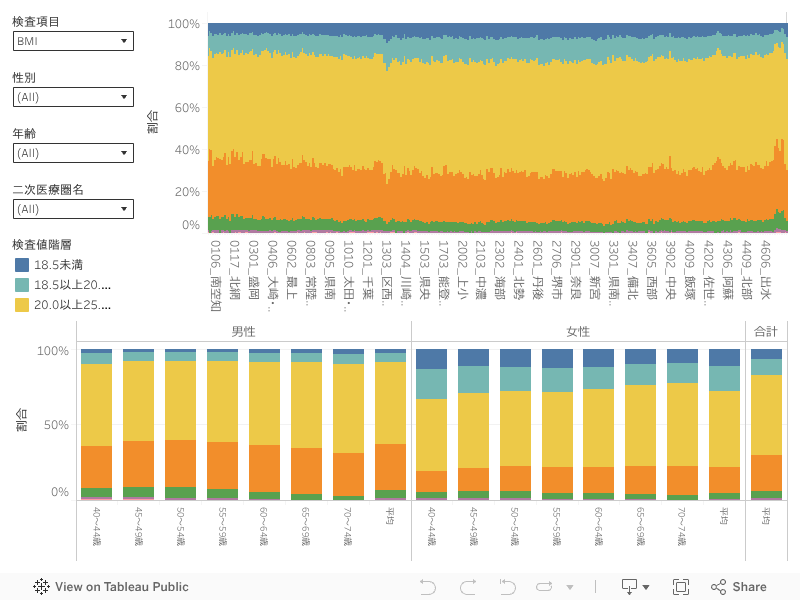Click the 2901_奈良 axis label

(576, 269)
